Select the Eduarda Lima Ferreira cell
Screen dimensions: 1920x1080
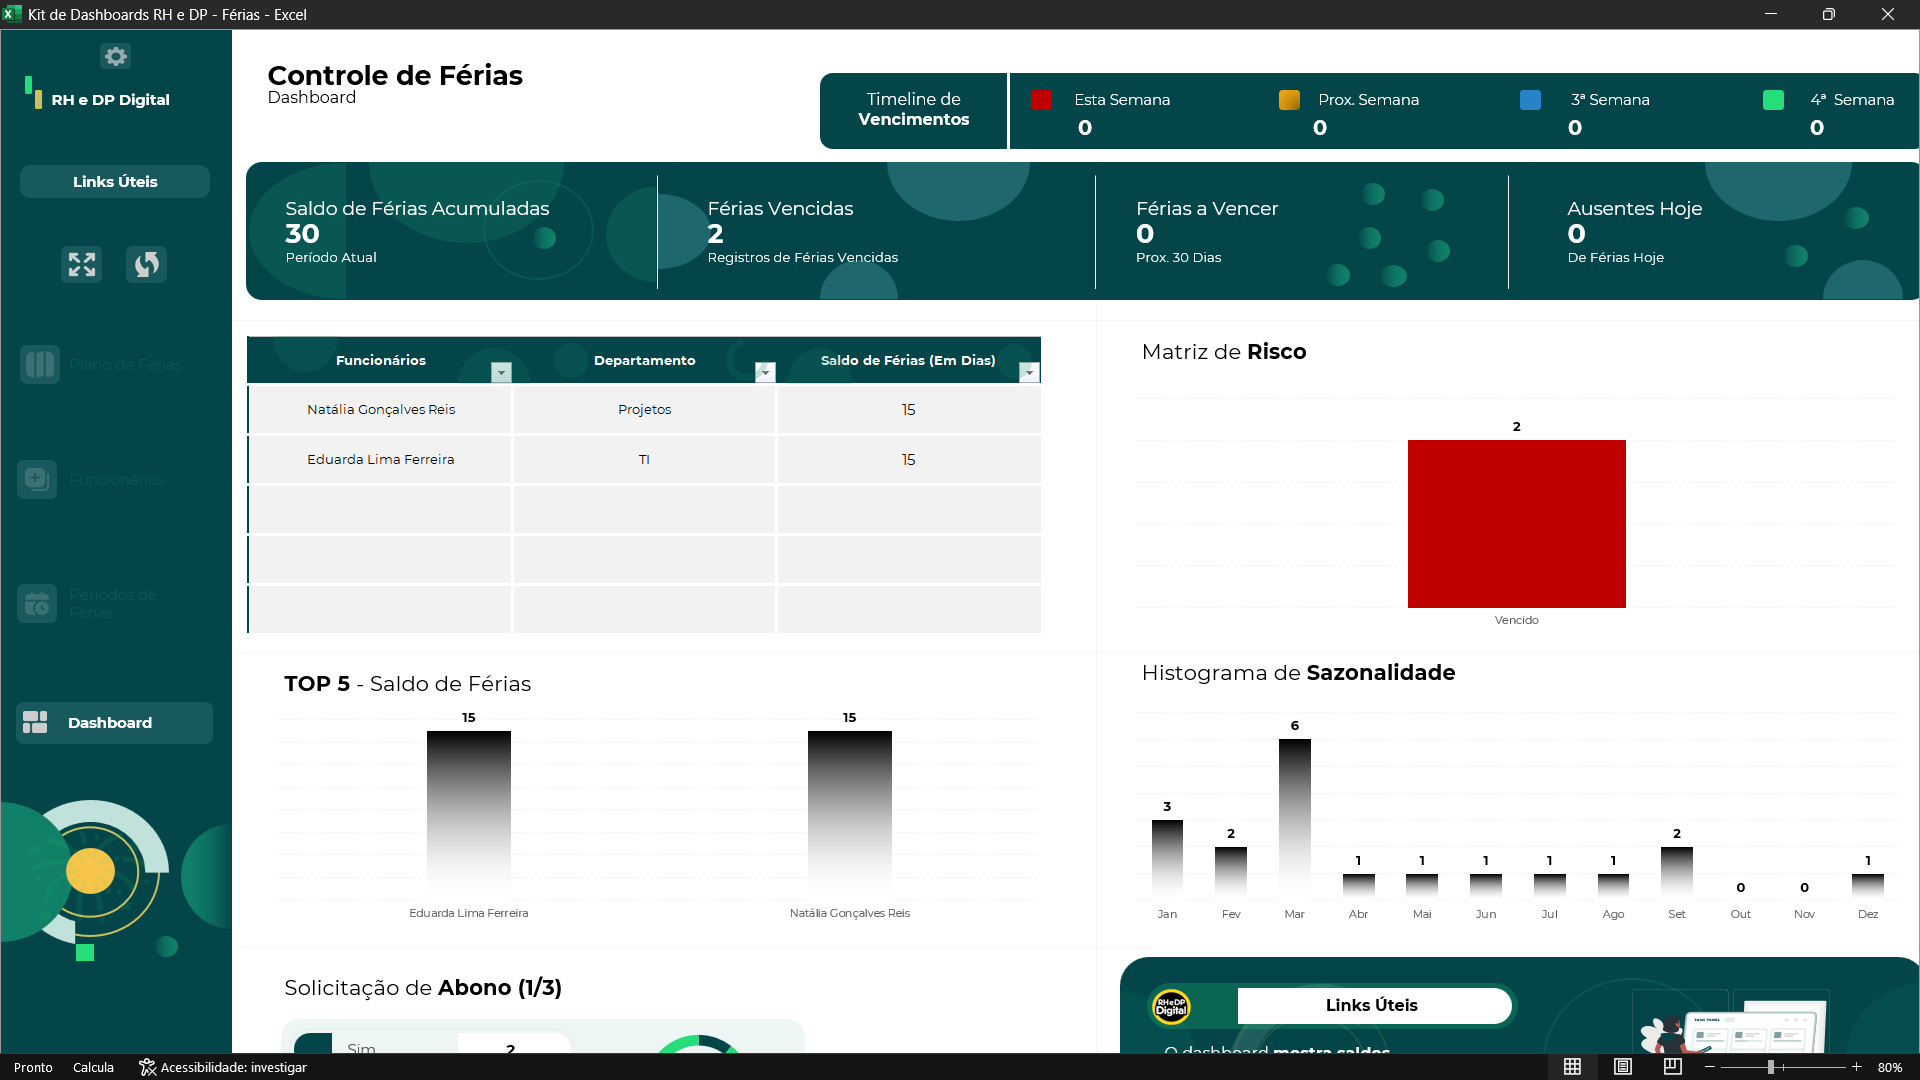(381, 459)
